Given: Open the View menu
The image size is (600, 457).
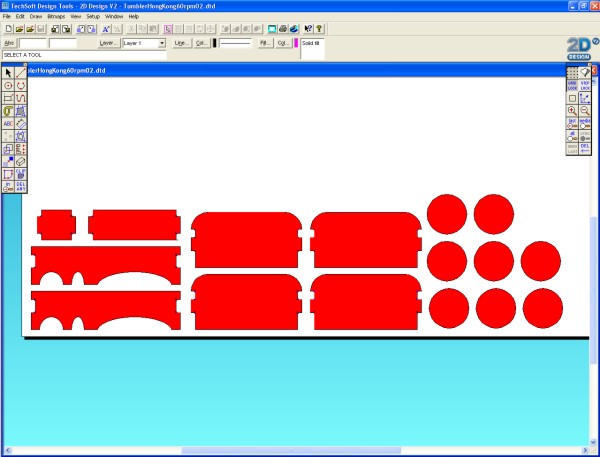Looking at the screenshot, I should pyautogui.click(x=75, y=16).
